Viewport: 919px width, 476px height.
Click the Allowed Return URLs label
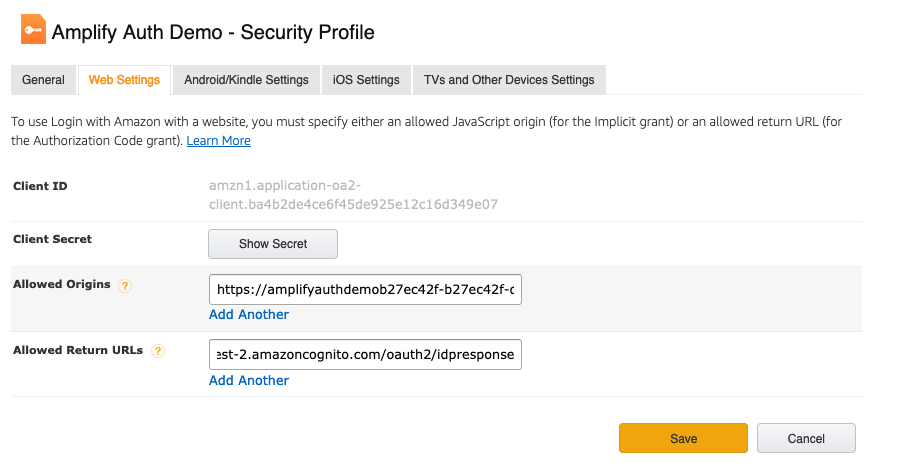[x=78, y=350]
